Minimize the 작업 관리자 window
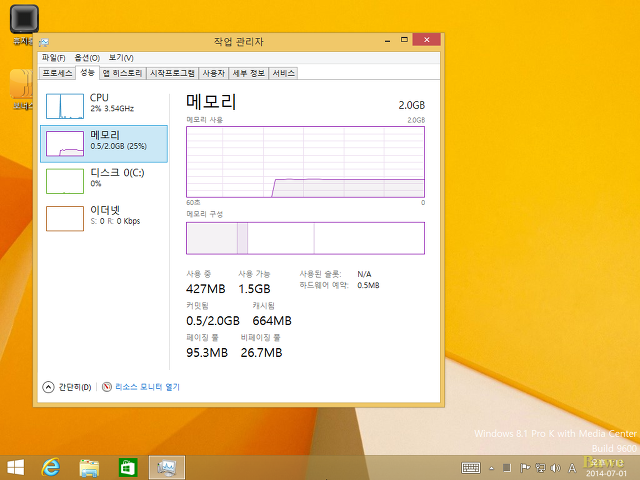The image size is (640, 480). point(387,40)
